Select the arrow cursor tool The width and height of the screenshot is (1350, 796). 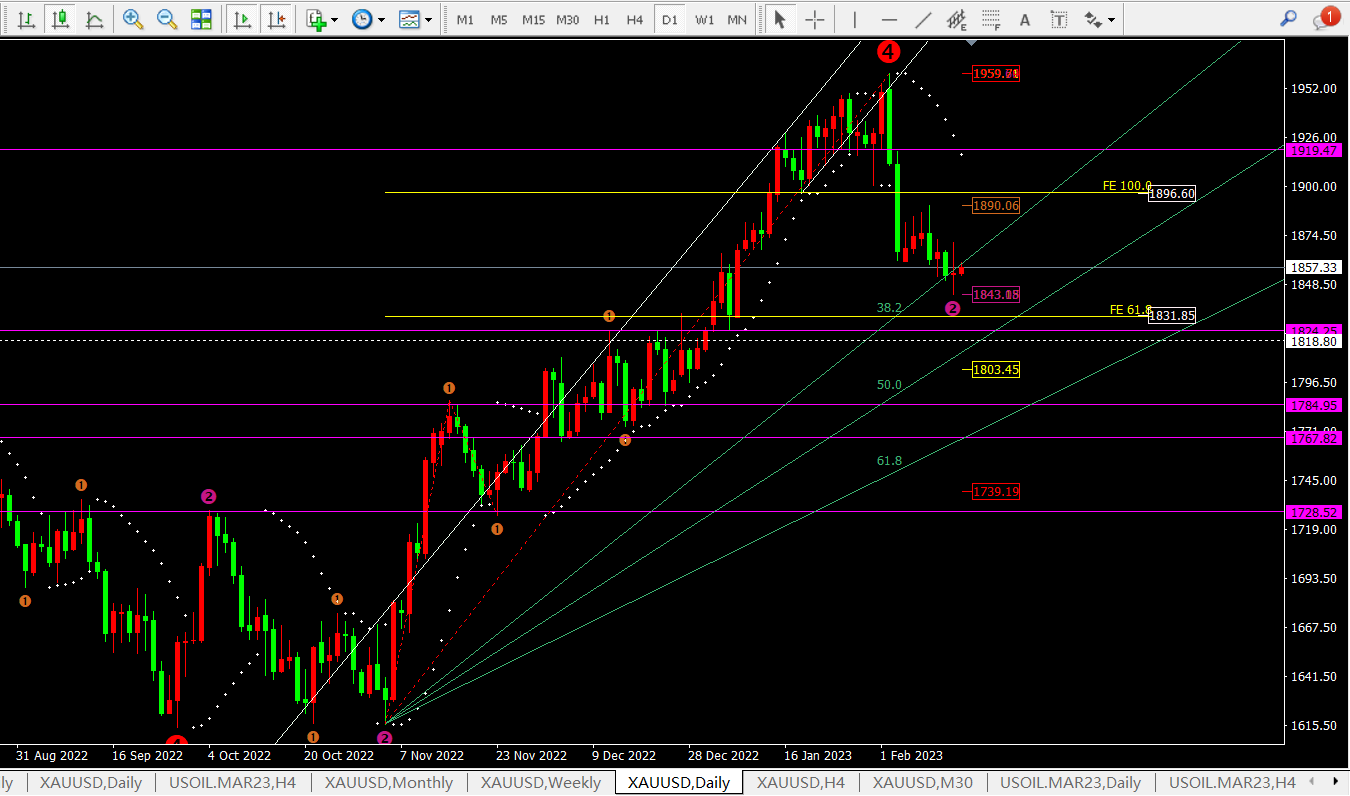[x=780, y=19]
